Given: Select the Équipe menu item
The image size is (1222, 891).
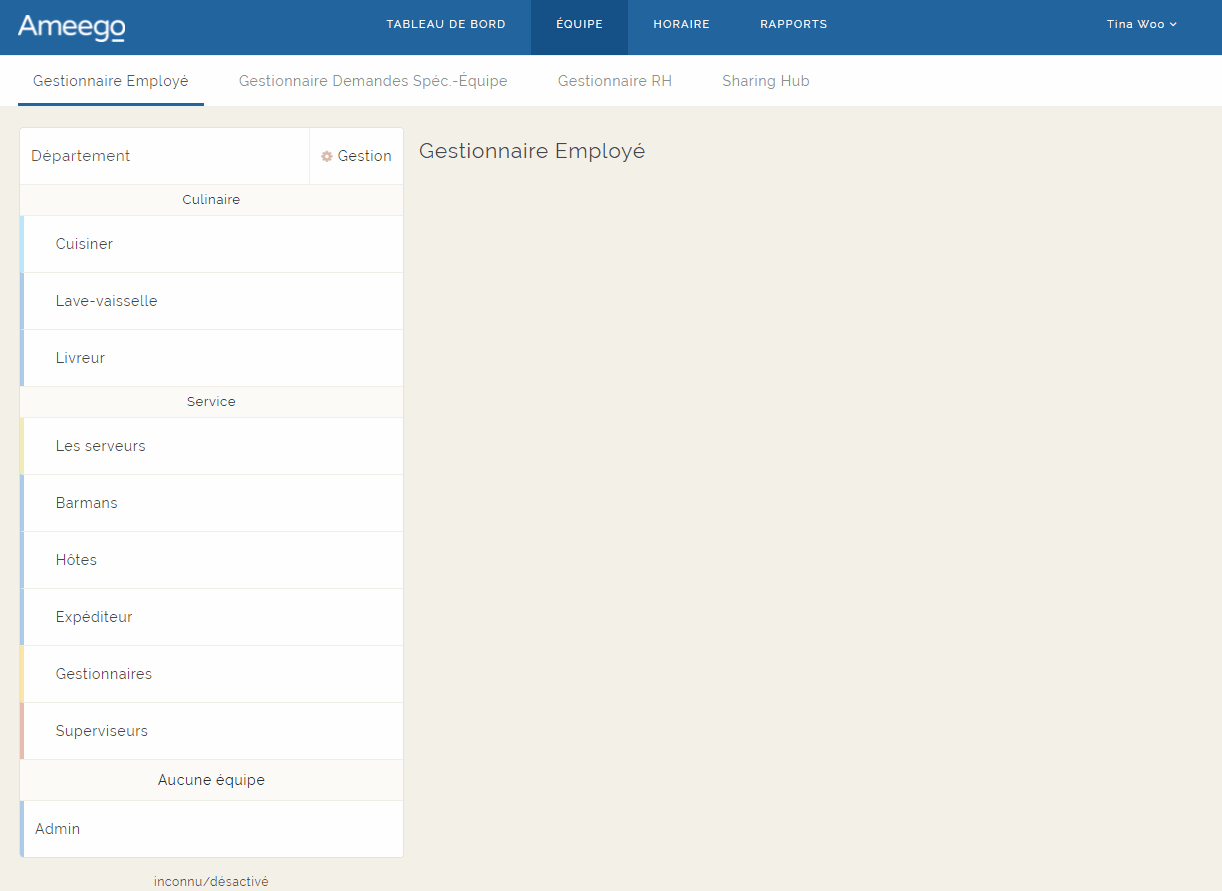Looking at the screenshot, I should pos(579,25).
